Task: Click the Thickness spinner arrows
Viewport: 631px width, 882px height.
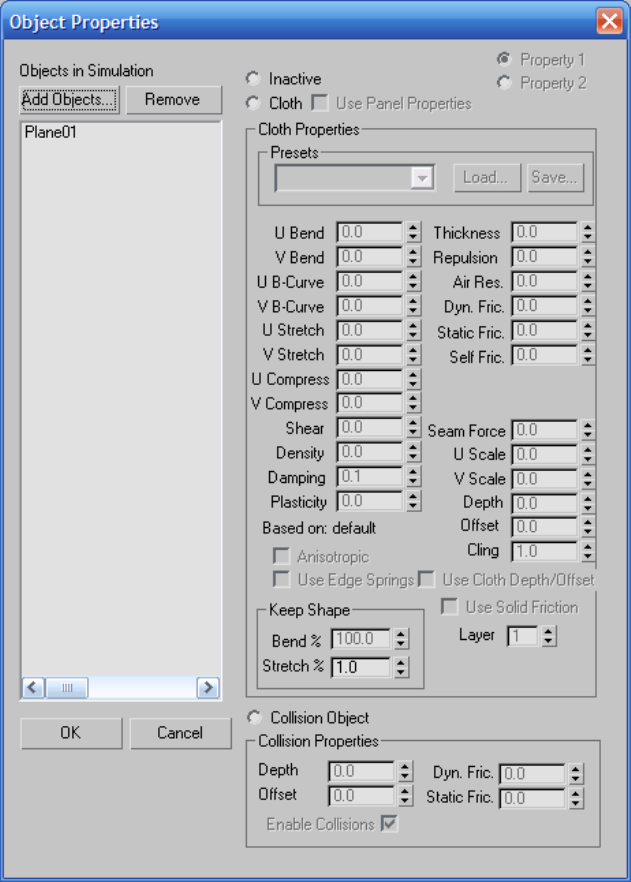Action: pos(588,233)
